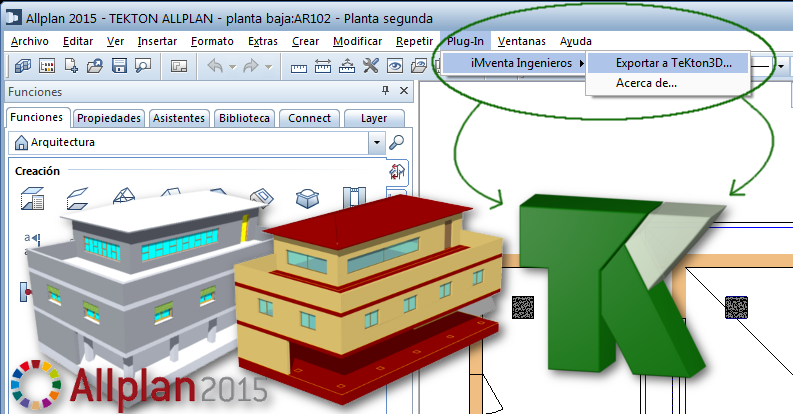Viewport: 793px width, 414px height.
Task: Click the layout window icon in toolbar
Action: point(179,66)
